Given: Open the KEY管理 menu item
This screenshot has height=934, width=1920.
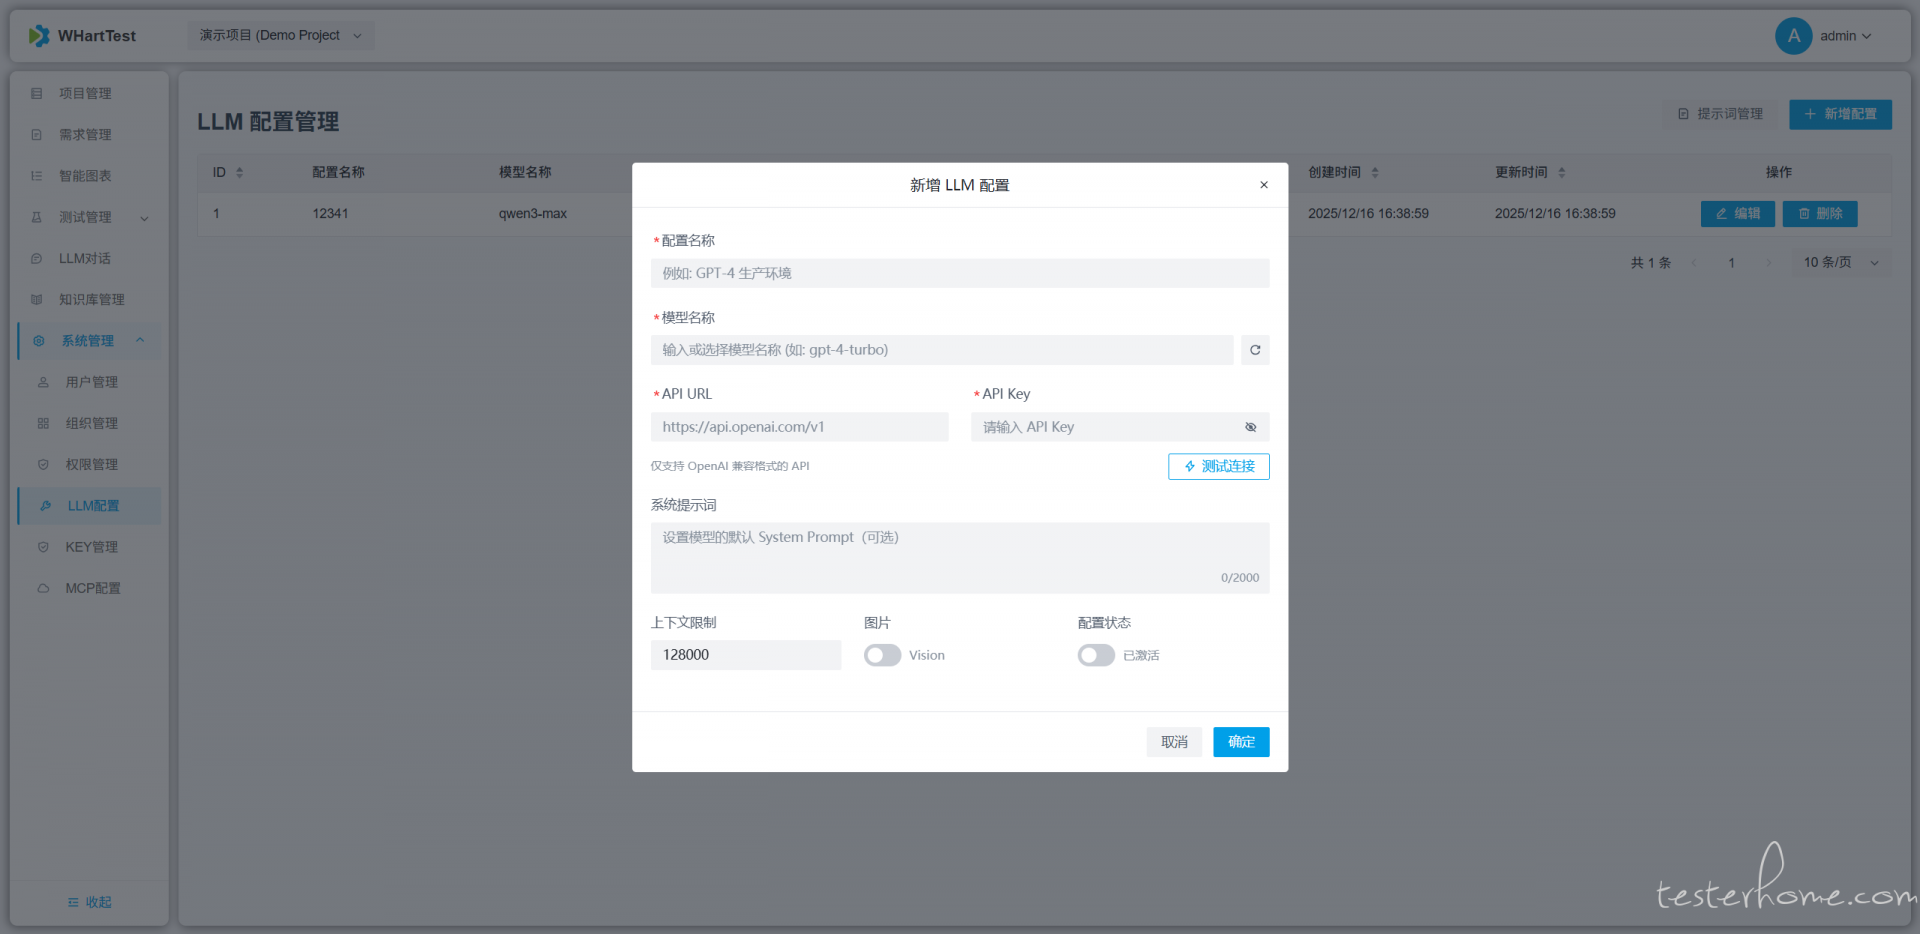Looking at the screenshot, I should pyautogui.click(x=91, y=547).
